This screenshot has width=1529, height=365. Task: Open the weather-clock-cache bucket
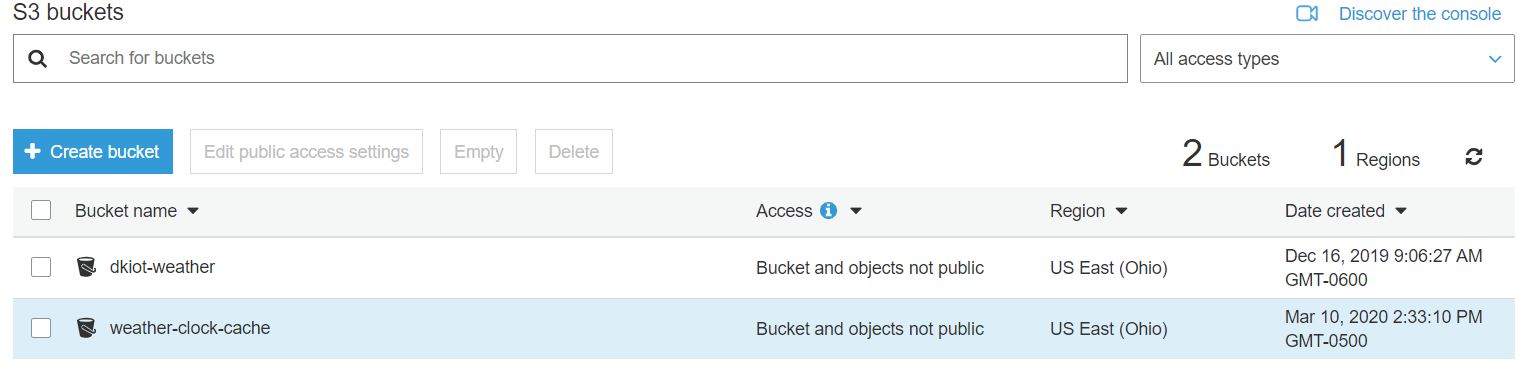(x=190, y=328)
